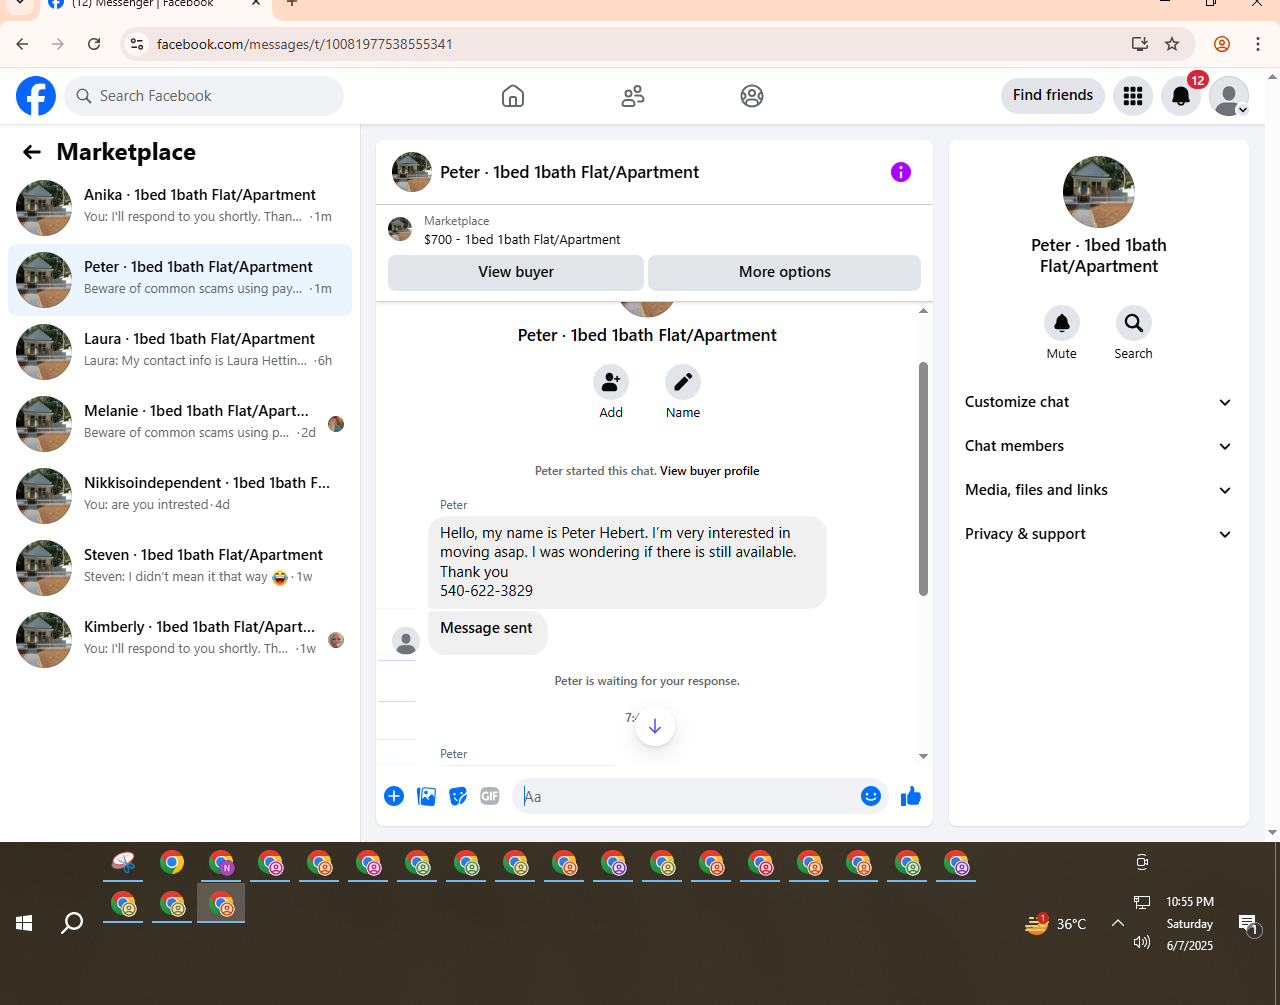
Task: Expand Media, files and links section
Action: [x=1098, y=490]
